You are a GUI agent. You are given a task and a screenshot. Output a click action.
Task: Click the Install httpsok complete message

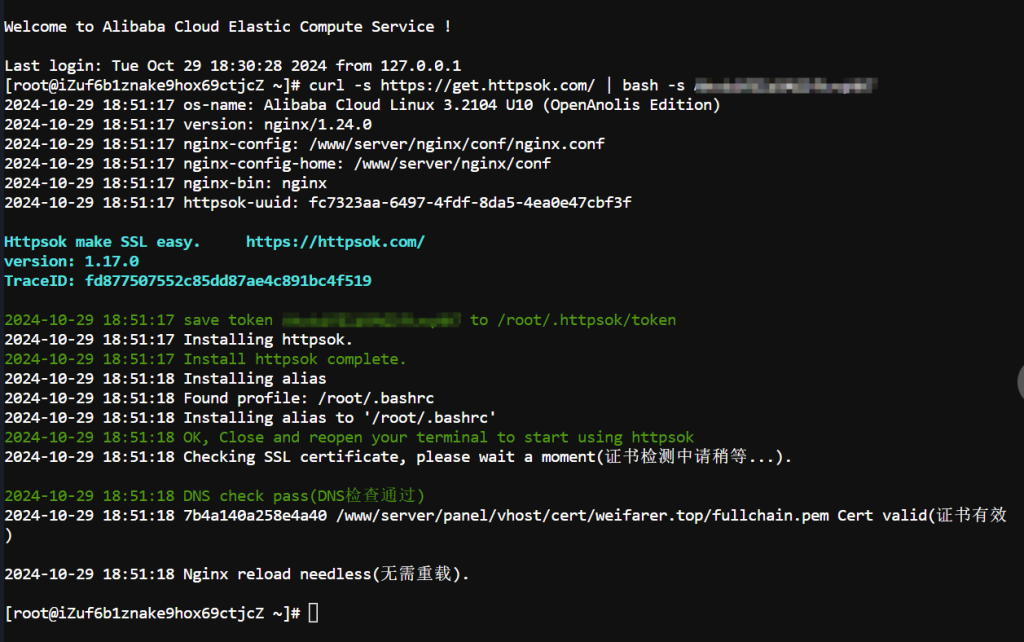pos(295,359)
